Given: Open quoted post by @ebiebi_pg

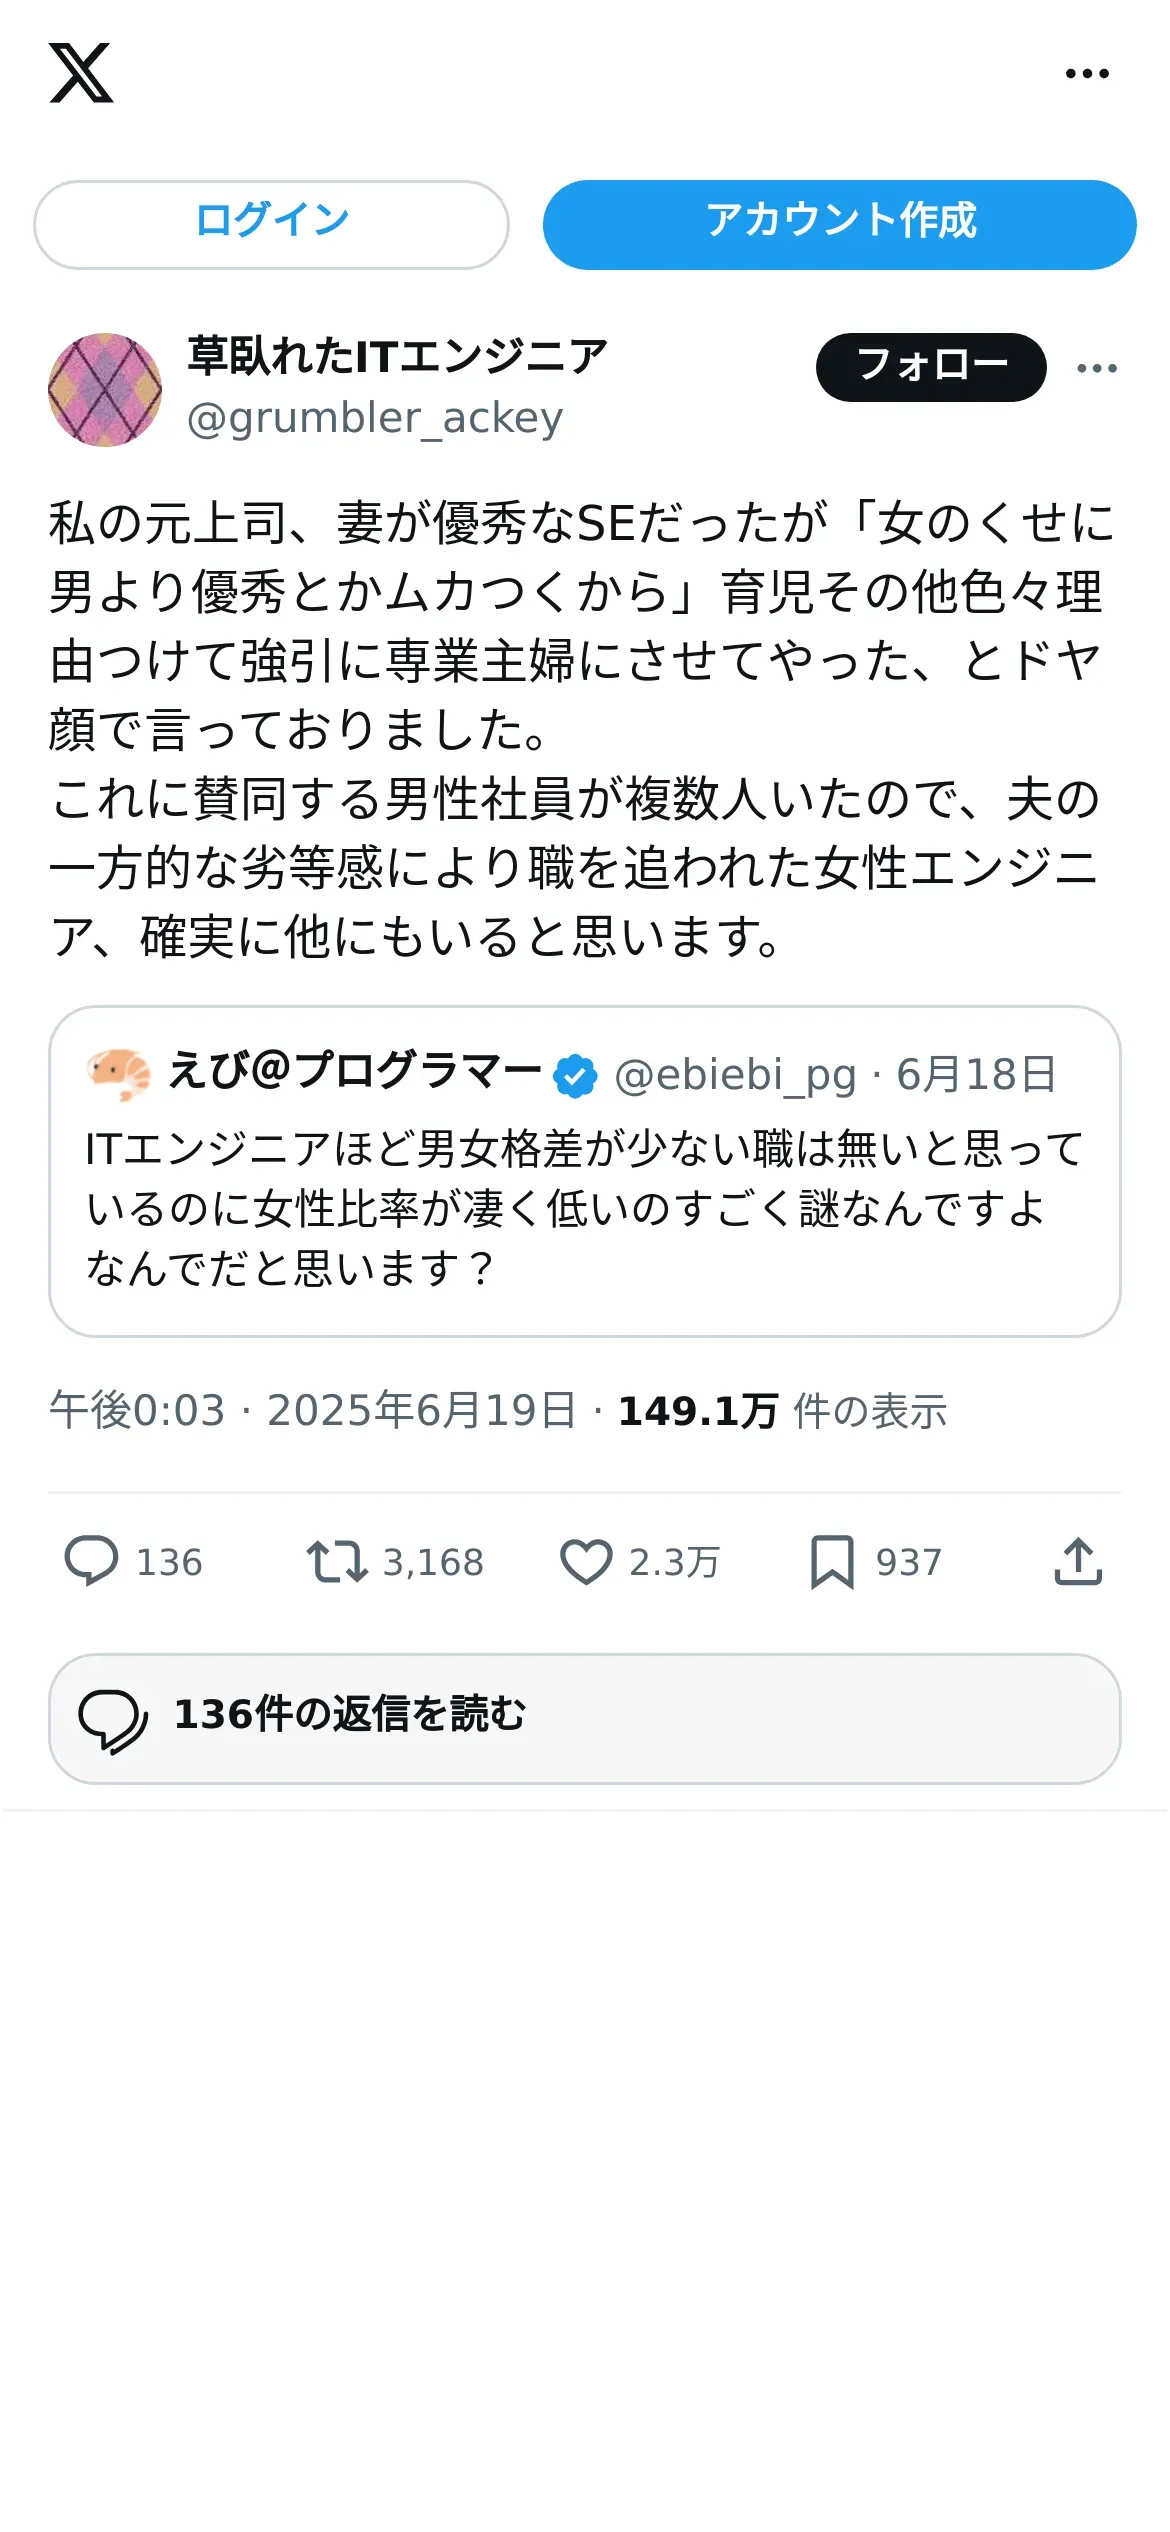Looking at the screenshot, I should point(584,1210).
